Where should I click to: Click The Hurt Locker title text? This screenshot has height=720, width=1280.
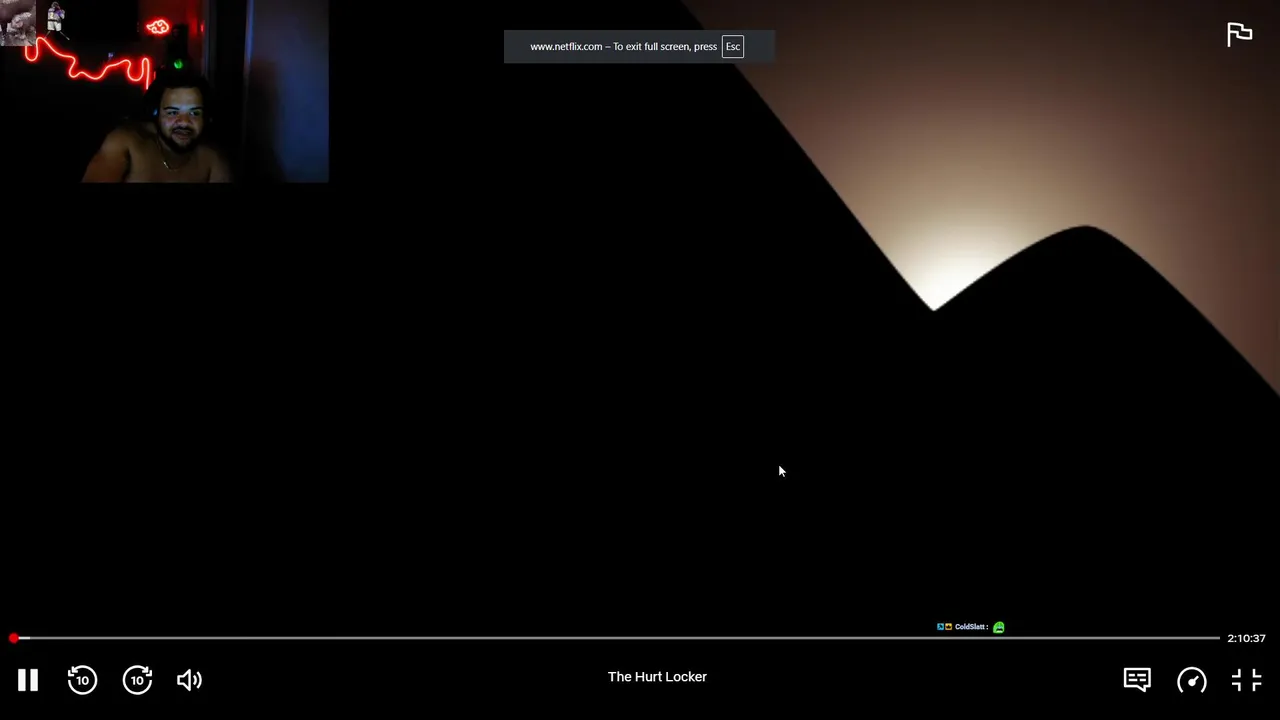[657, 677]
